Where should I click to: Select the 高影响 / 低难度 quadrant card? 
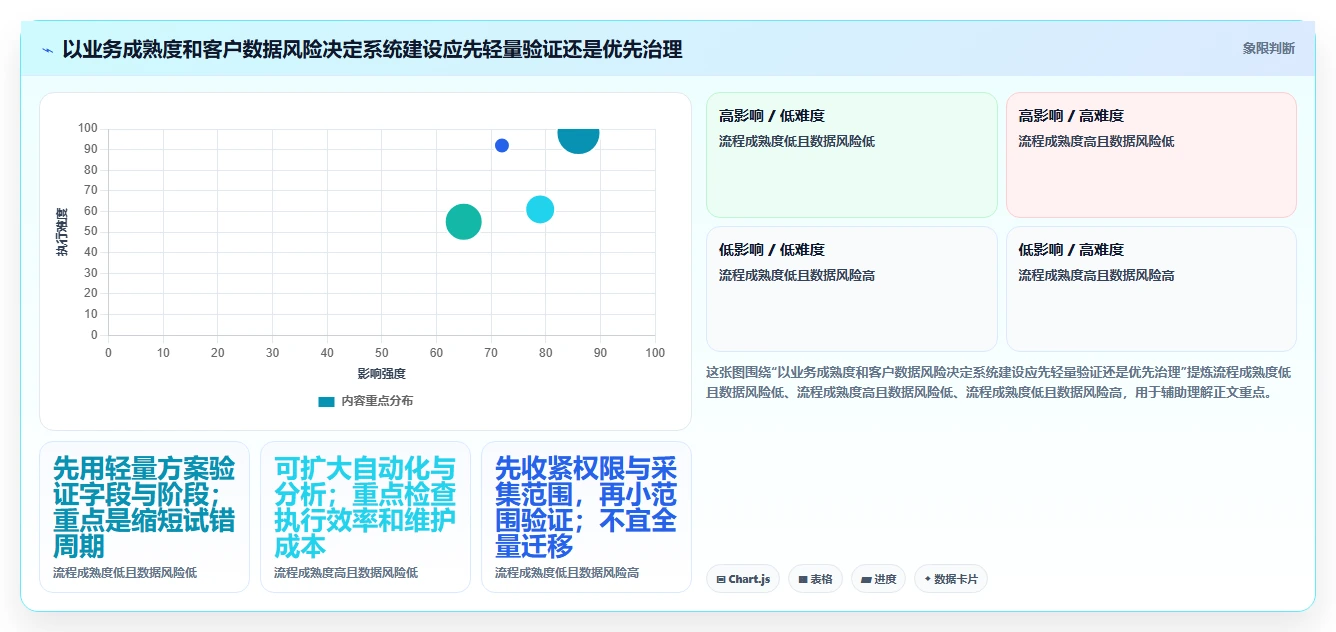852,155
